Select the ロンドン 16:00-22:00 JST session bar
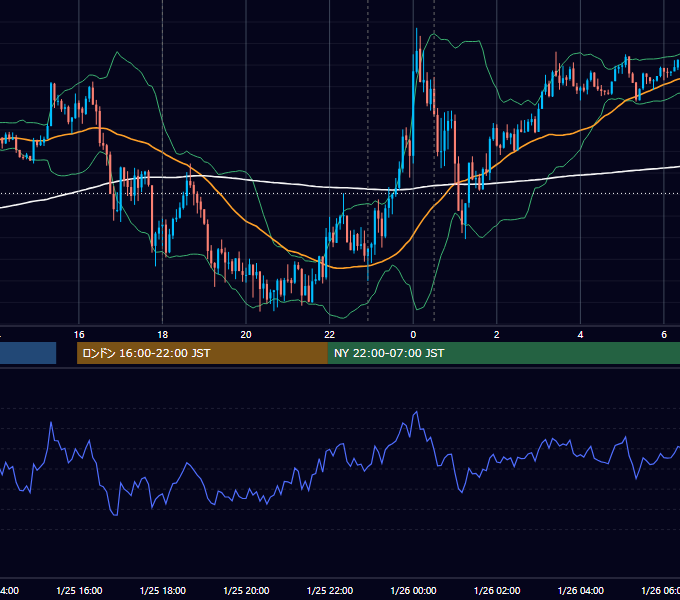 coord(202,353)
